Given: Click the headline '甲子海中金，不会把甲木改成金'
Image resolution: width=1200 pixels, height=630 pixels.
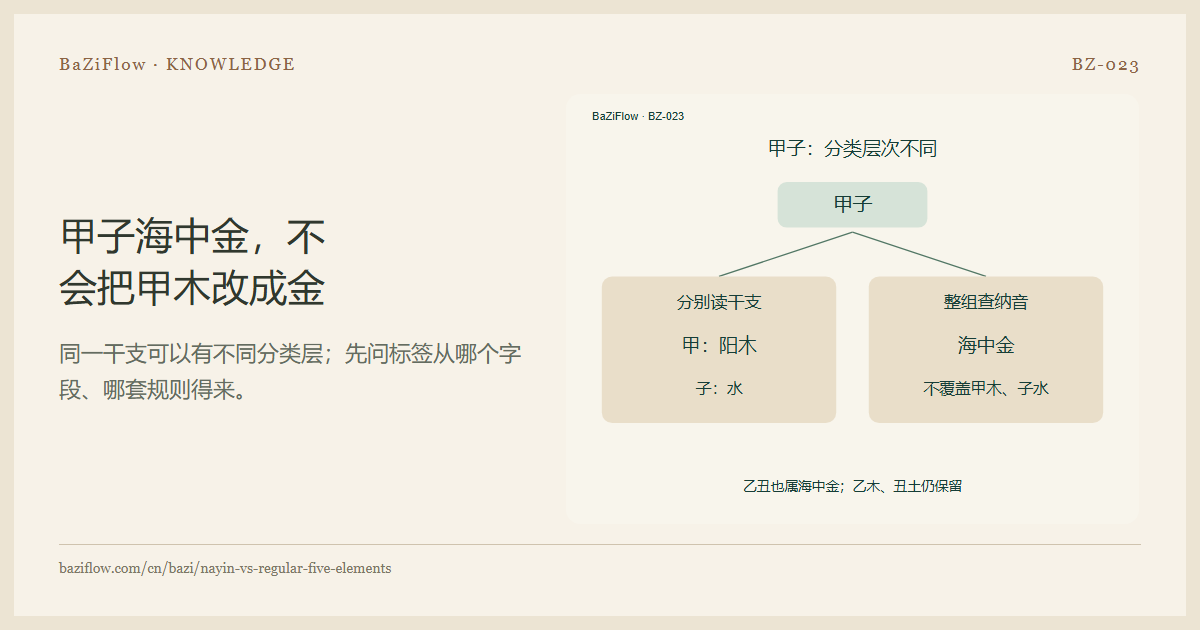Looking at the screenshot, I should pyautogui.click(x=193, y=263).
